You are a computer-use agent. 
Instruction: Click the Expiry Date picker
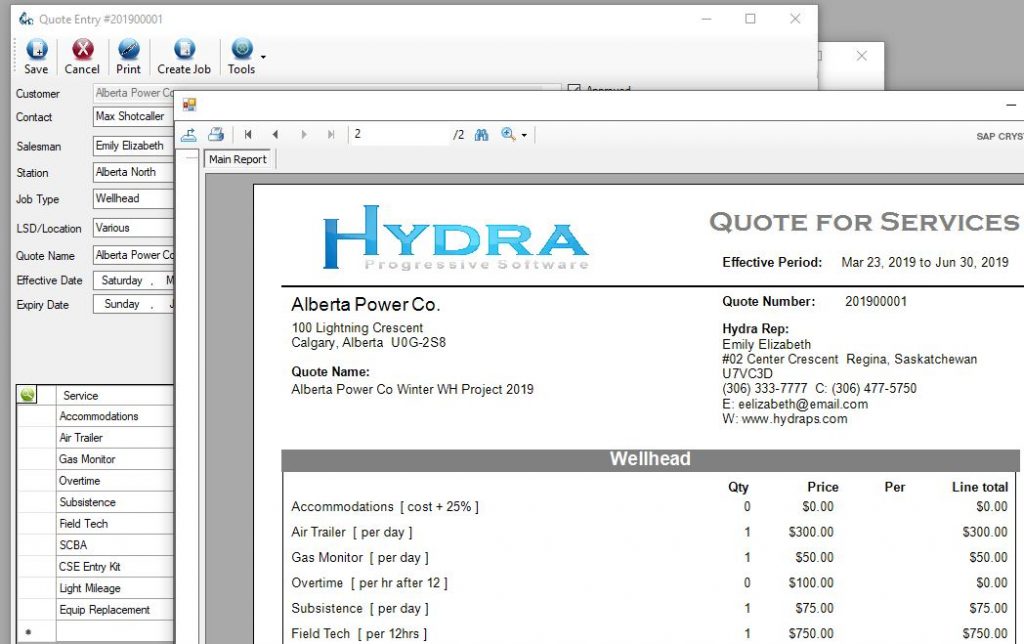[x=133, y=304]
